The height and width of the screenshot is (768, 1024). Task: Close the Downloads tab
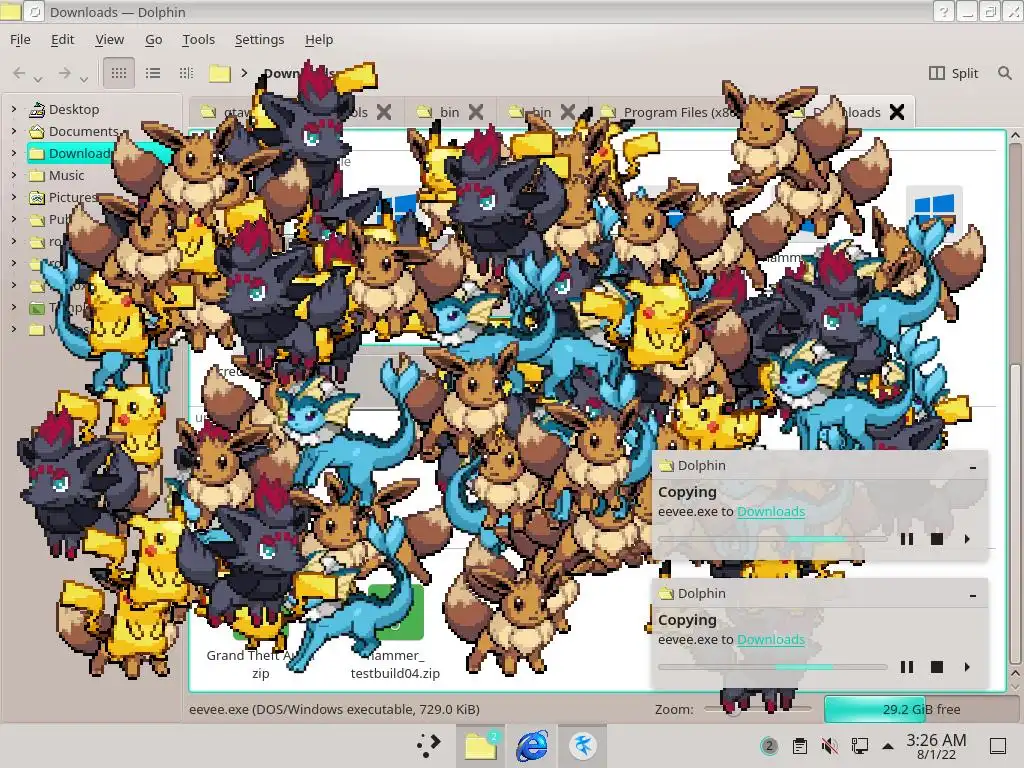(897, 112)
